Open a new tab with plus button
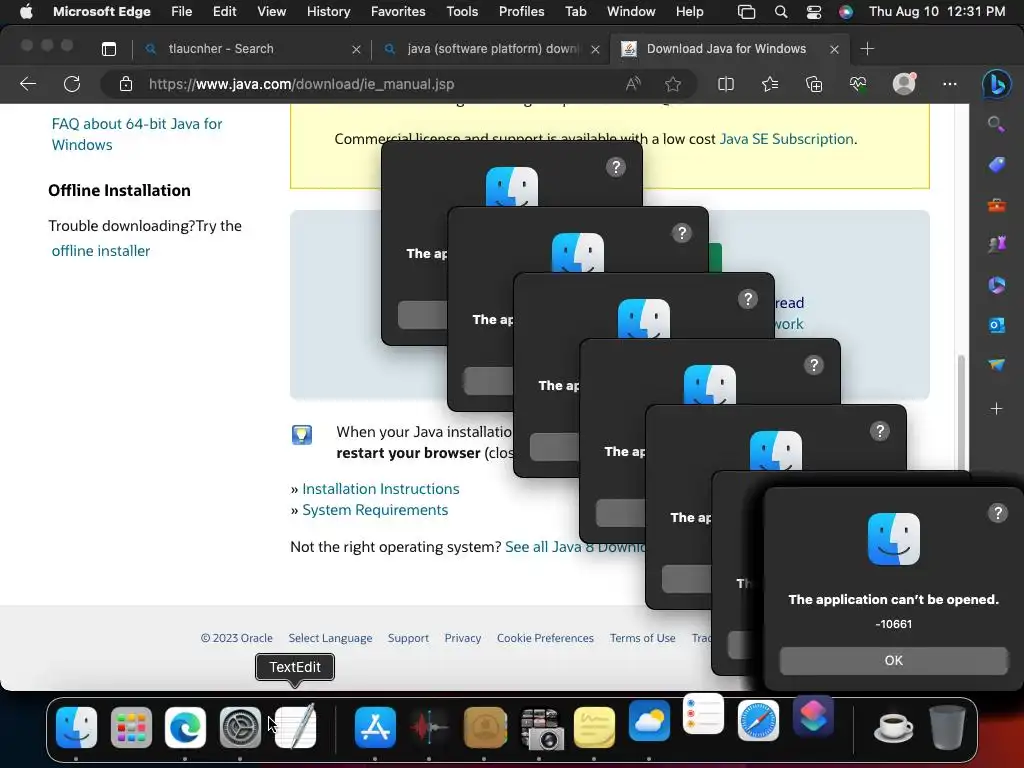This screenshot has height=768, width=1024. (x=867, y=49)
